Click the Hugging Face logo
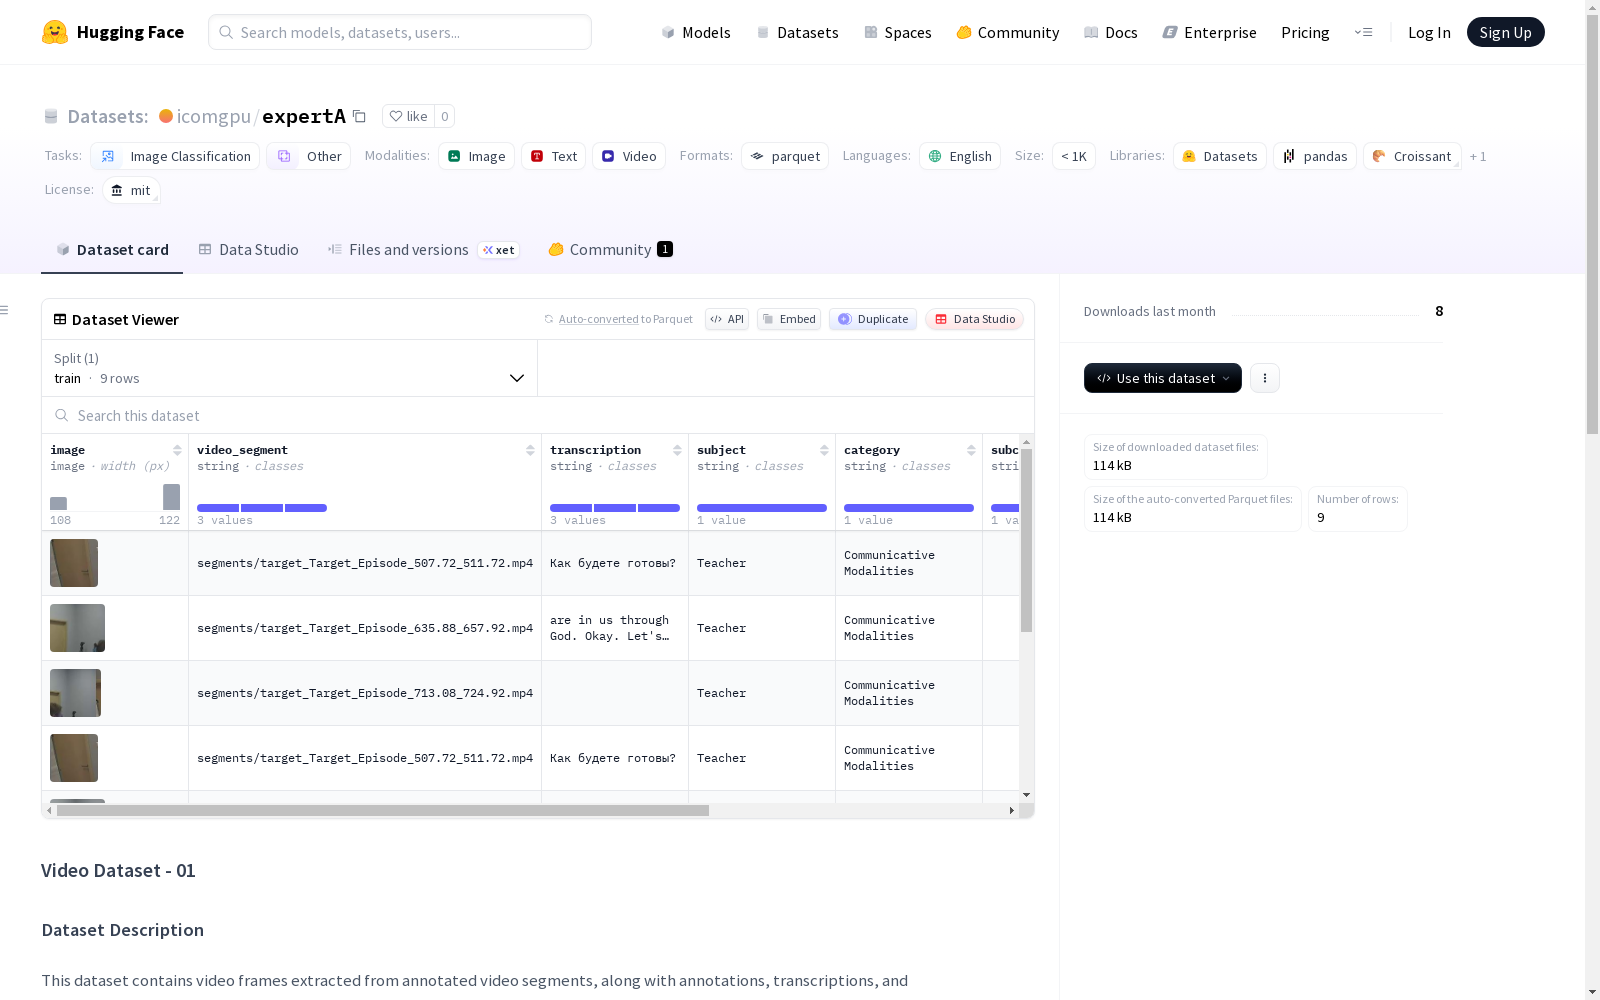The height and width of the screenshot is (1000, 1600). pos(113,32)
